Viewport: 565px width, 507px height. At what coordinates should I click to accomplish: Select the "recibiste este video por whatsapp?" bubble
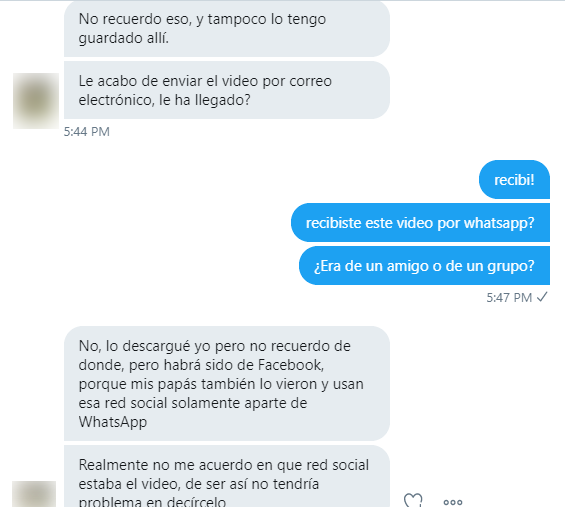(x=420, y=223)
